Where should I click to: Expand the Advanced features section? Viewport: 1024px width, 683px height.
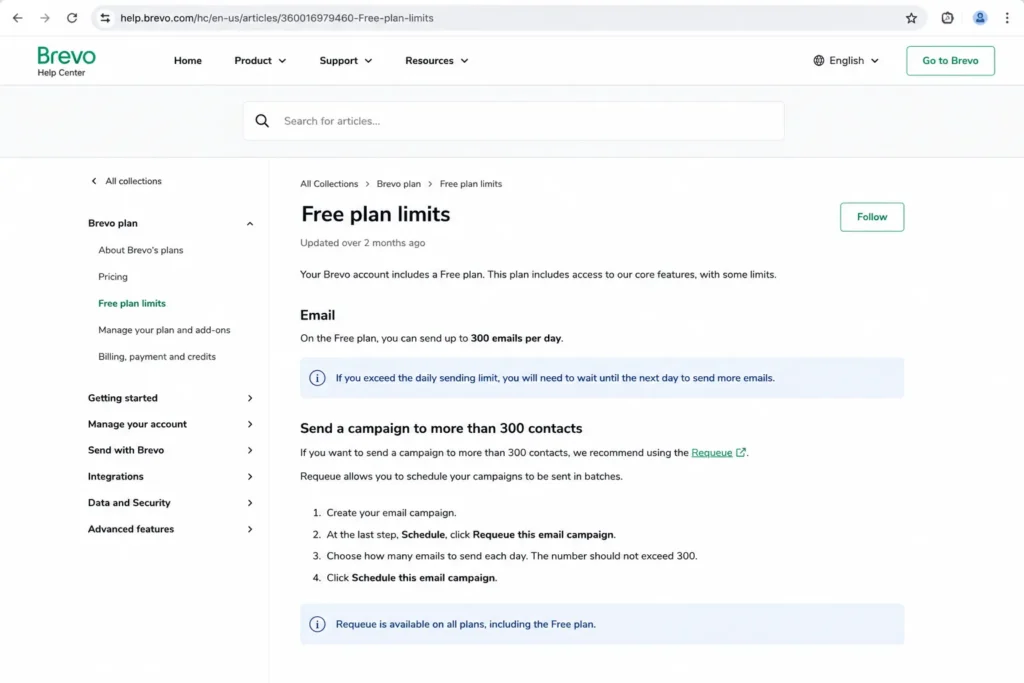click(249, 529)
